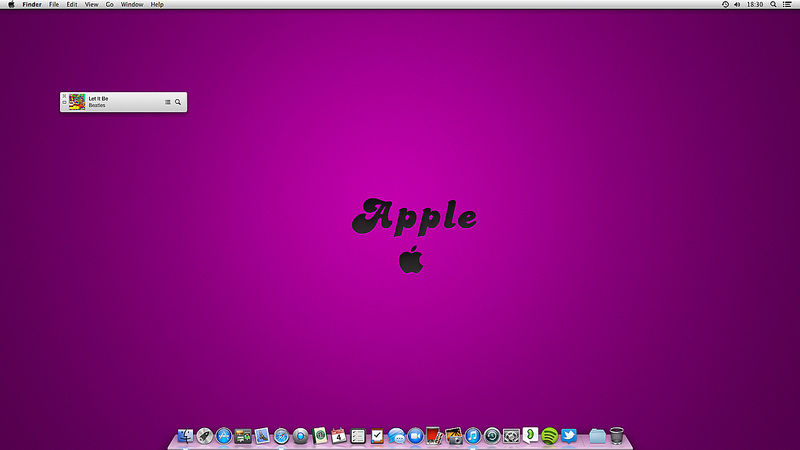Open the File menu

[54, 4]
